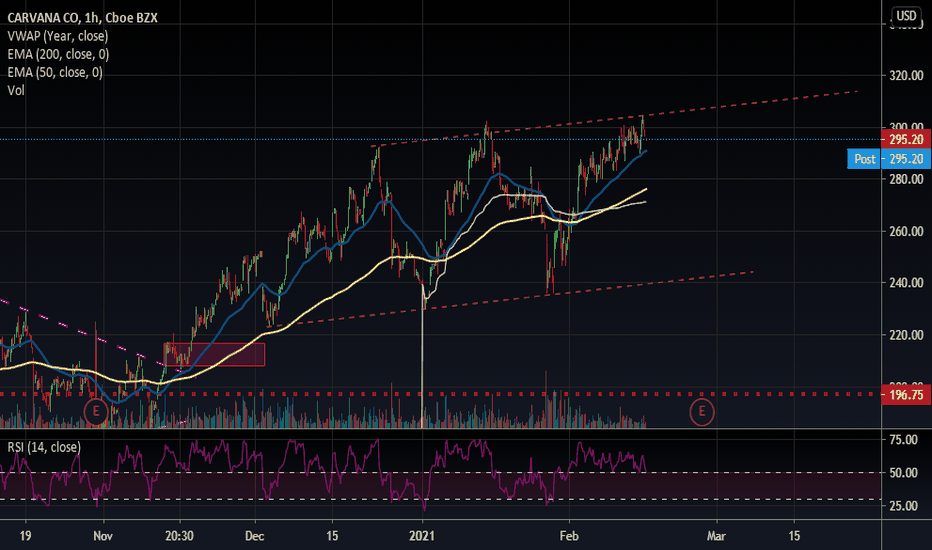
Task: Click the blue Post 295.20 price label
Action: tap(889, 159)
